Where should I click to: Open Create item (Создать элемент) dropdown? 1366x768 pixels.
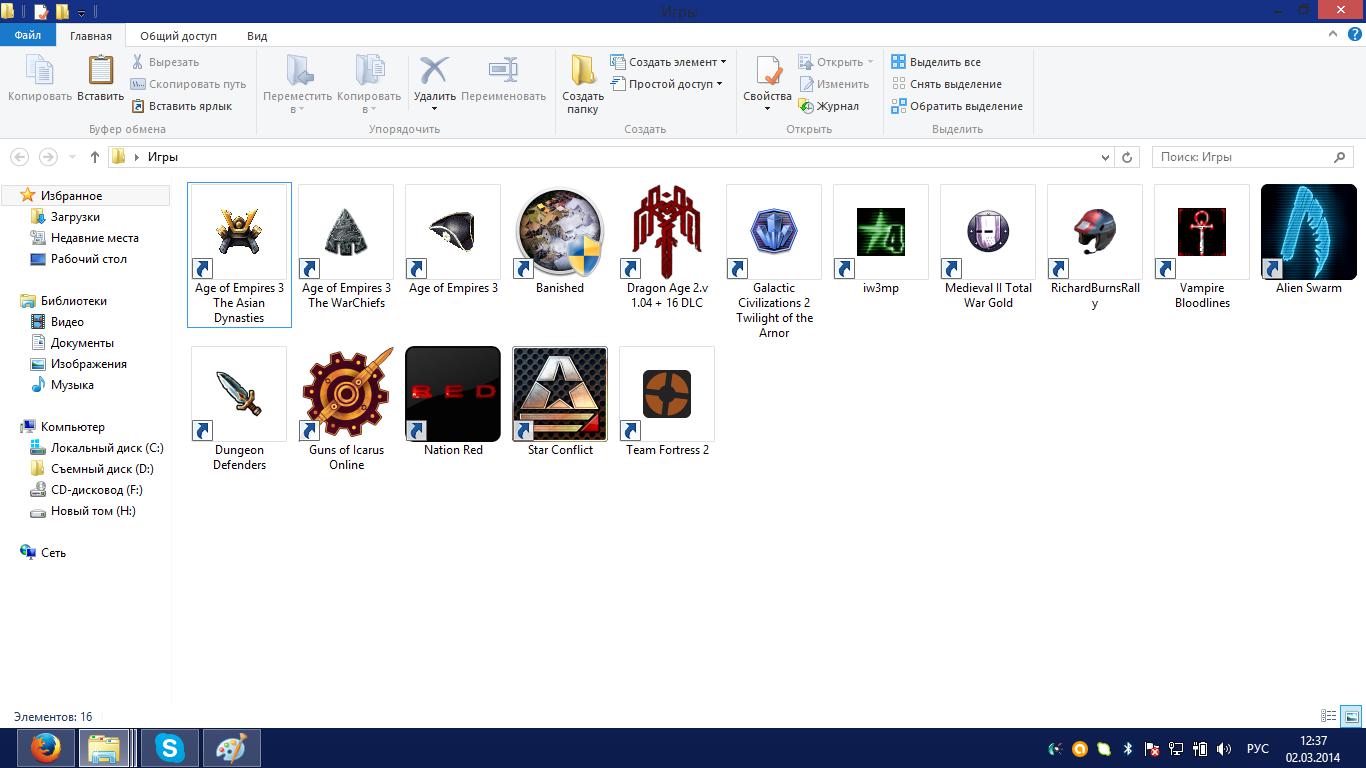click(668, 62)
